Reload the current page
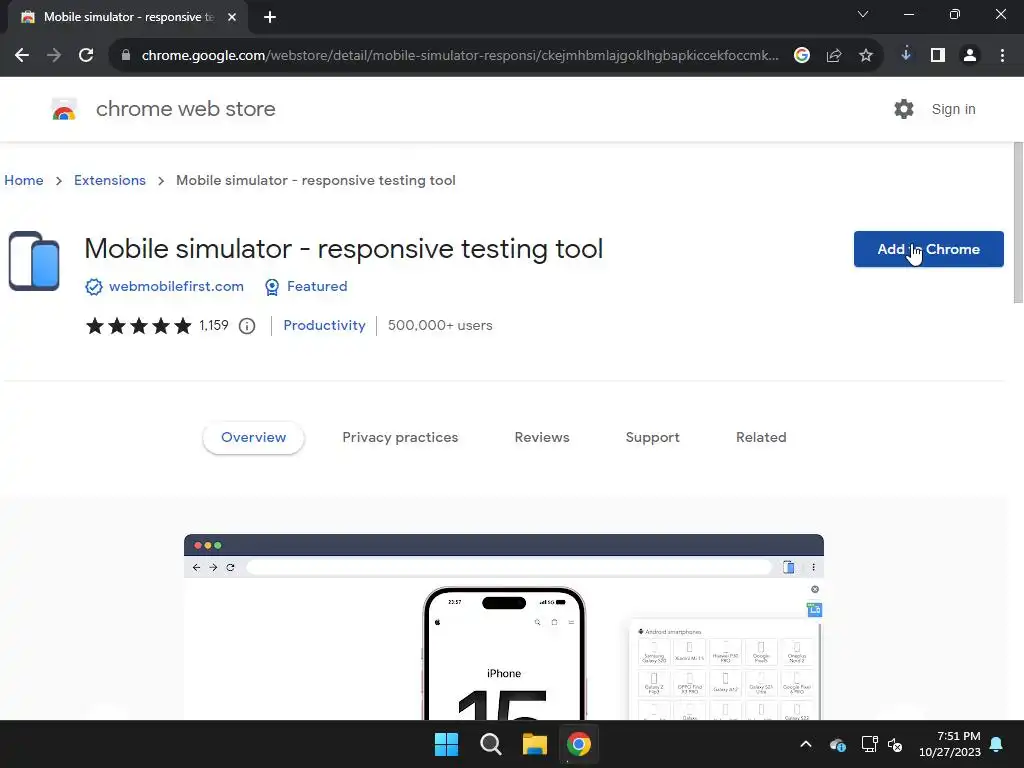The height and width of the screenshot is (768, 1024). (x=86, y=56)
